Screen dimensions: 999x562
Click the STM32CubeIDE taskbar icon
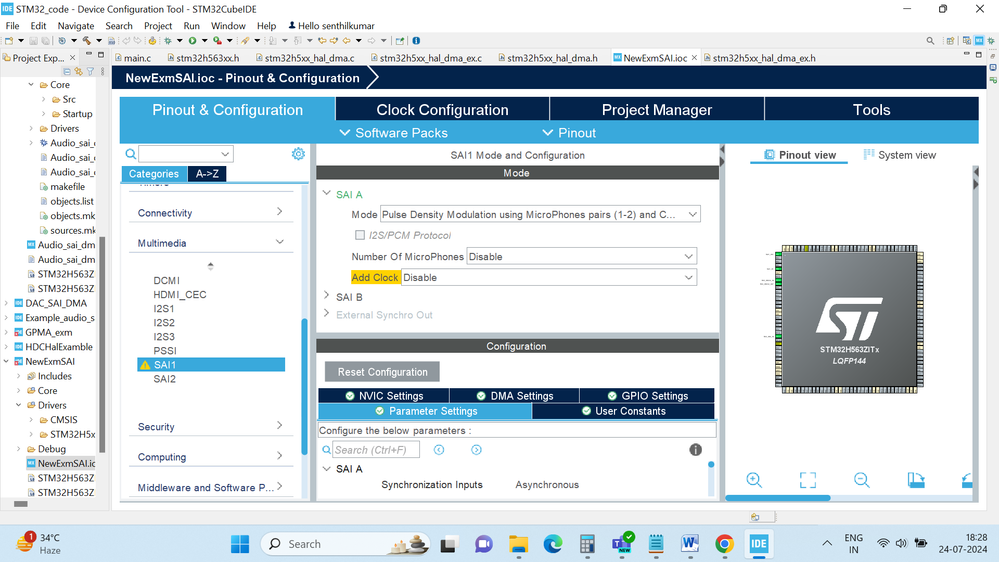[x=758, y=544]
